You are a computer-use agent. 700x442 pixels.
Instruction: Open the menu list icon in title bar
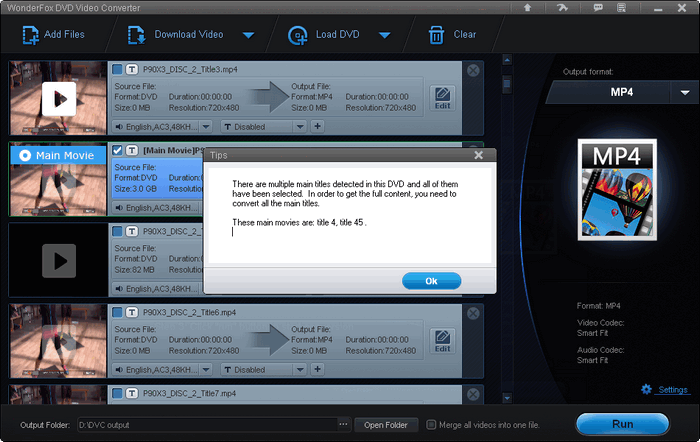[621, 8]
